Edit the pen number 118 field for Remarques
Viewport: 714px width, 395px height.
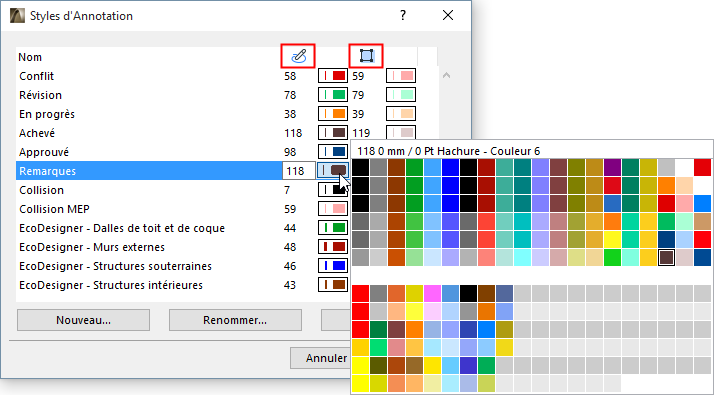click(299, 171)
